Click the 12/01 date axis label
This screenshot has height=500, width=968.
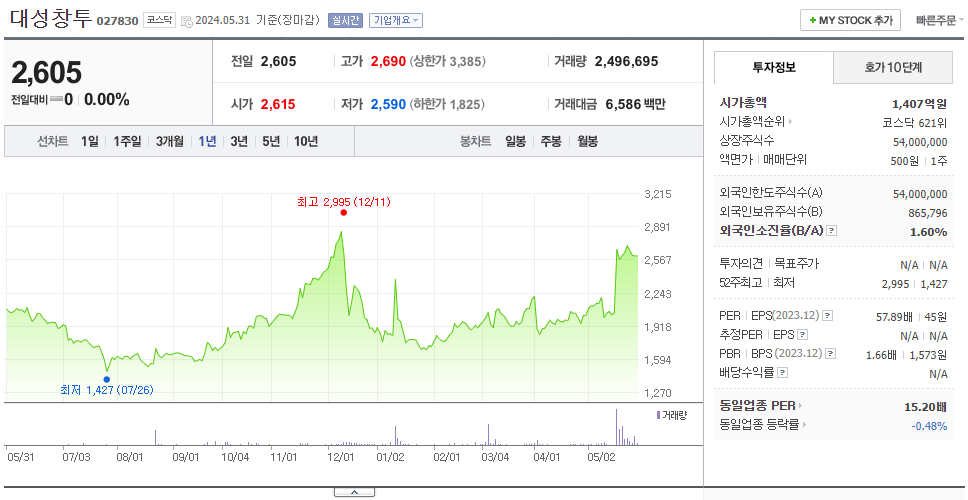coord(341,457)
